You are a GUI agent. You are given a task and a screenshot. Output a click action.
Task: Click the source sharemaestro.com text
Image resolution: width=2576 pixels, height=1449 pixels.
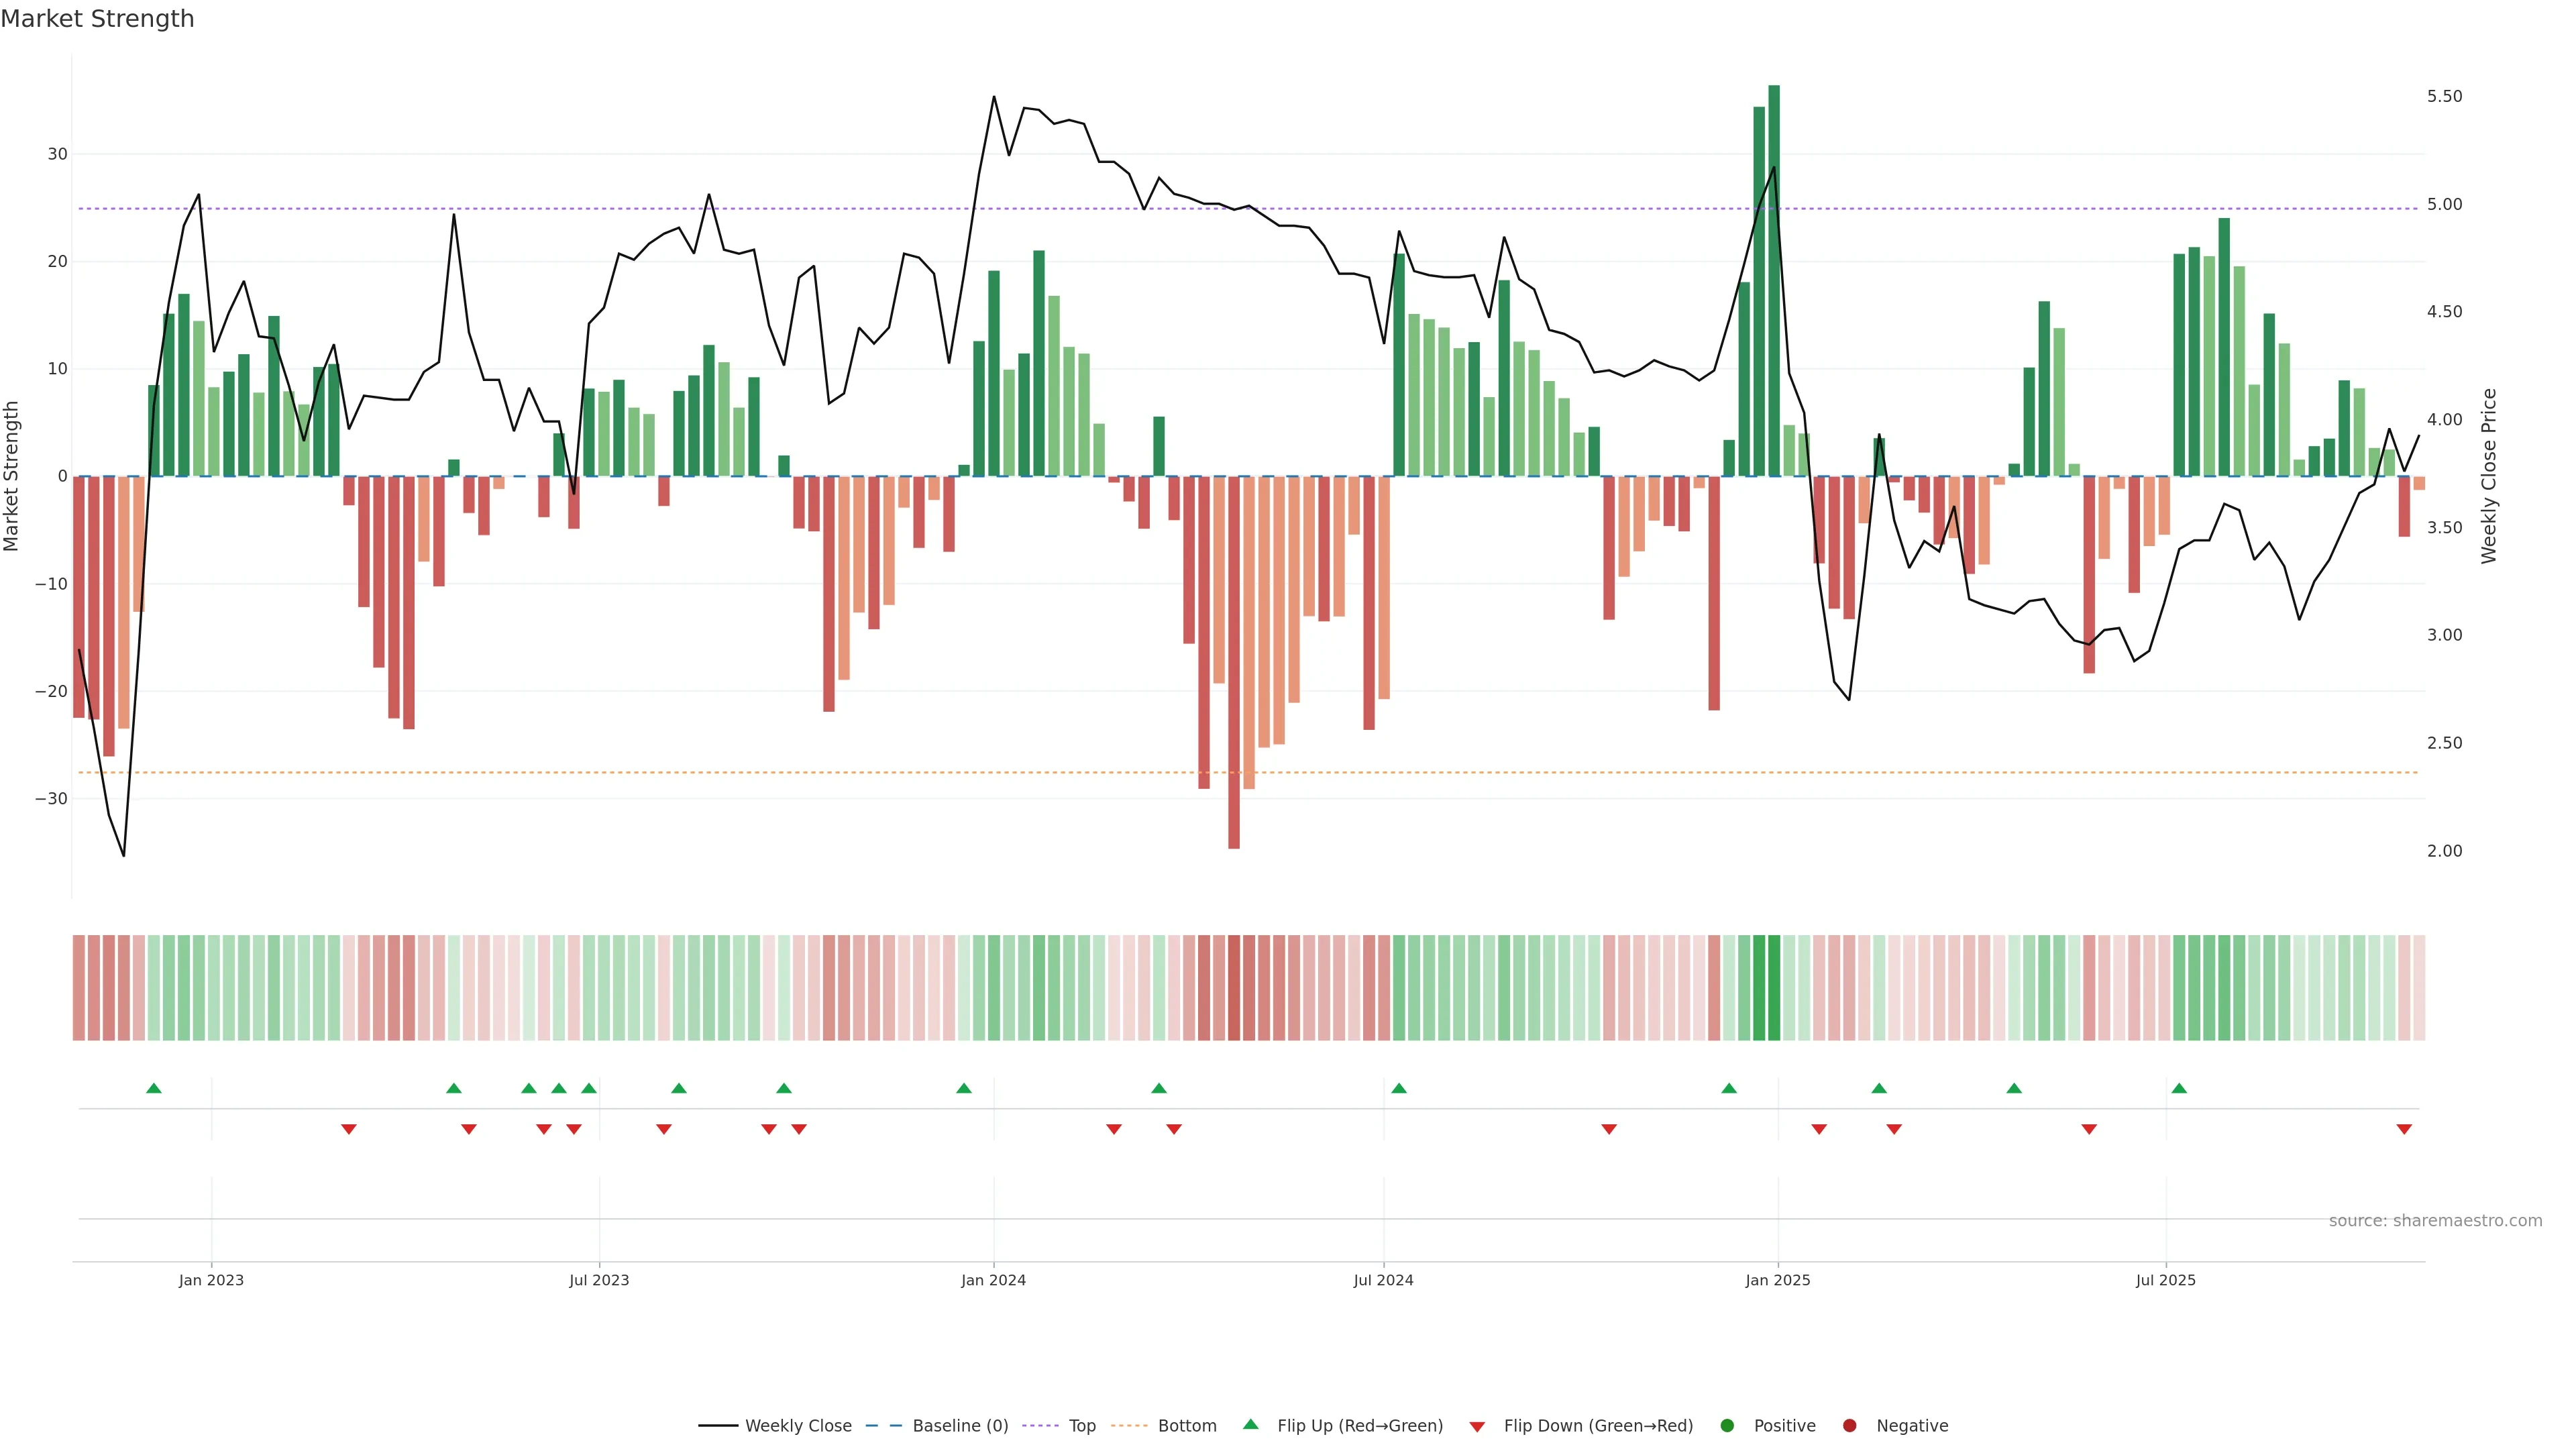tap(2435, 1221)
